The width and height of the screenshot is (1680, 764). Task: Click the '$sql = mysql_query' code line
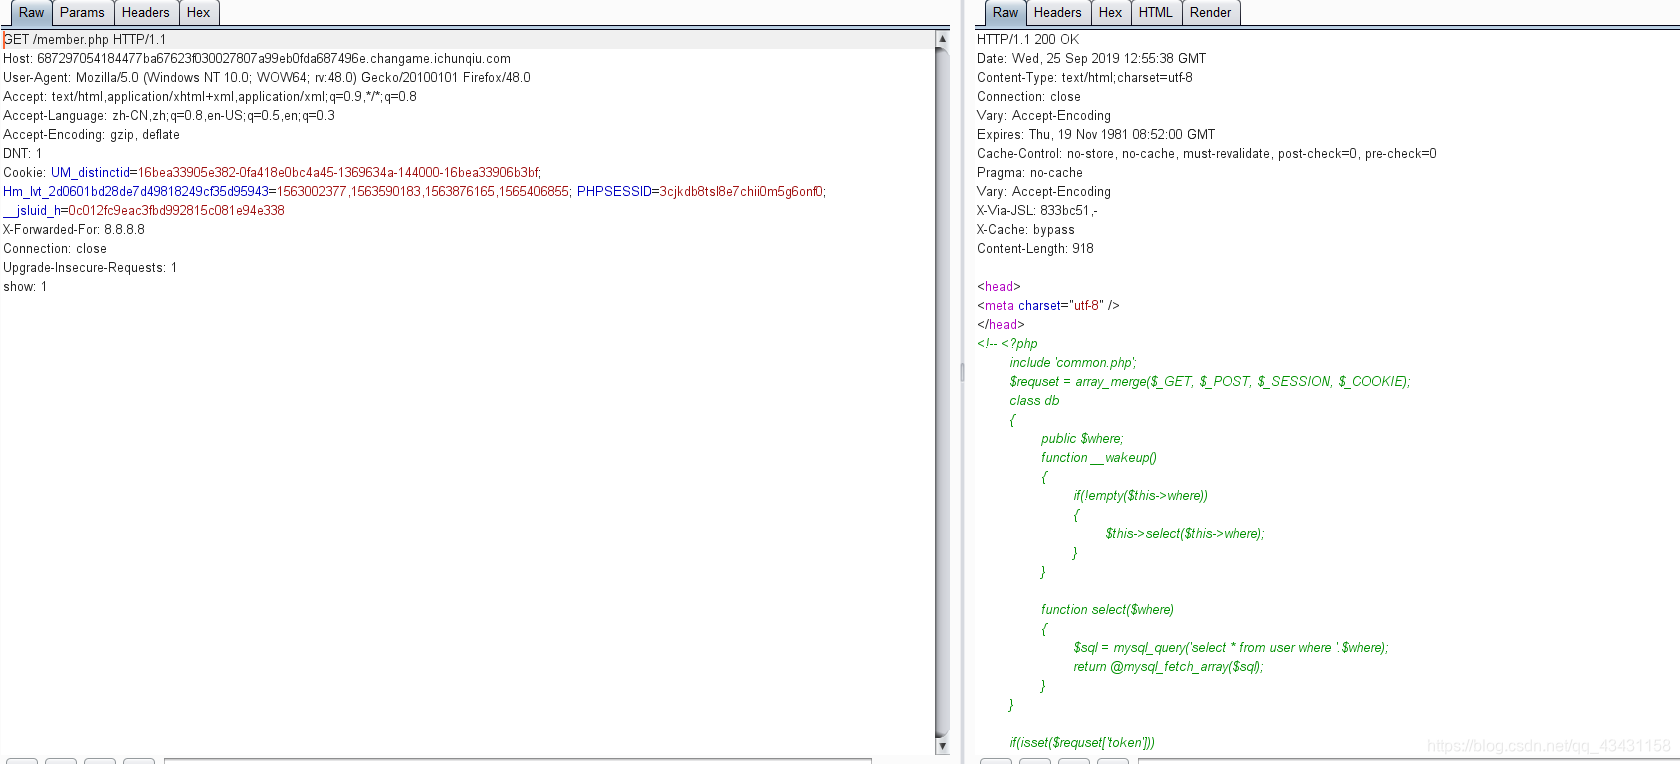(x=1231, y=648)
